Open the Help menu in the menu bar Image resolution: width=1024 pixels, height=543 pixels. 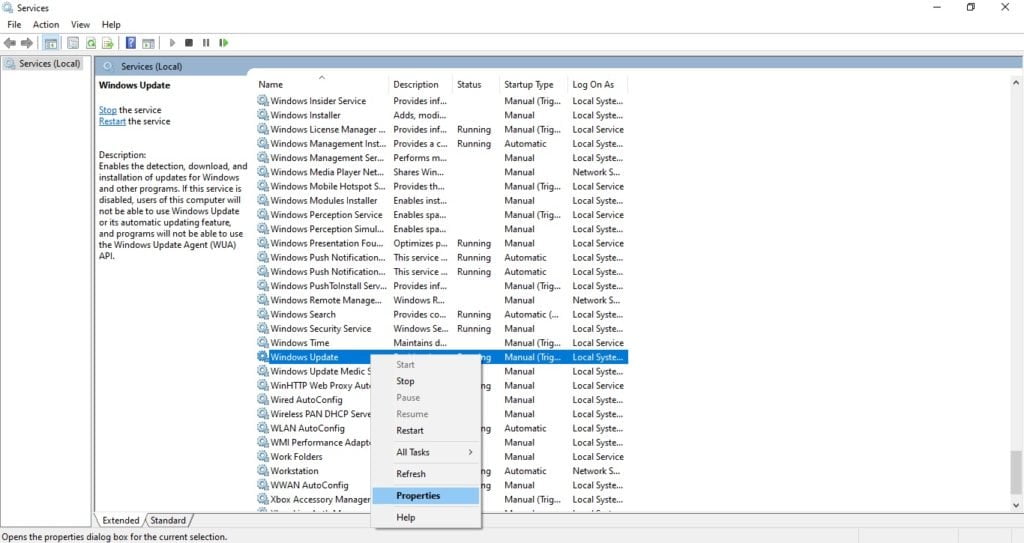pyautogui.click(x=111, y=25)
